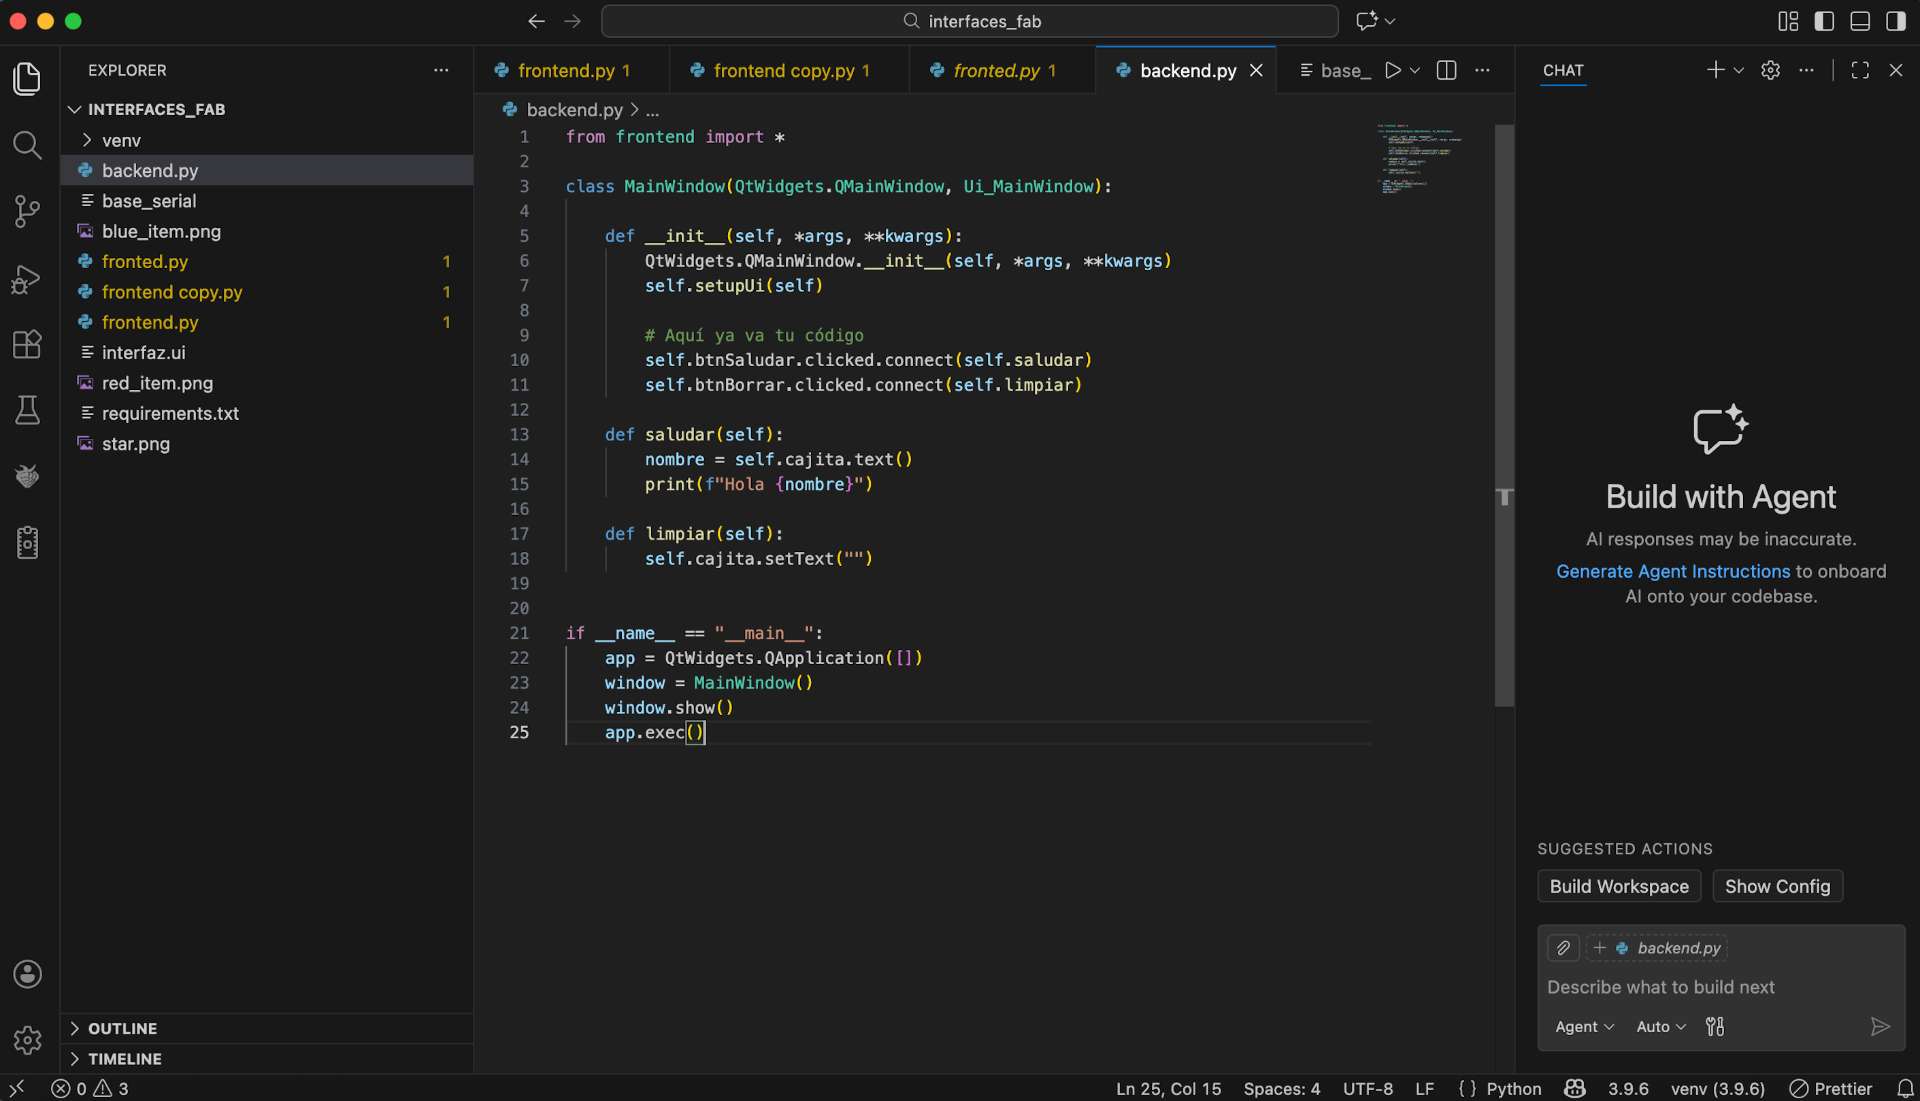Open star.png in the explorer
The height and width of the screenshot is (1101, 1920).
[x=266, y=443]
